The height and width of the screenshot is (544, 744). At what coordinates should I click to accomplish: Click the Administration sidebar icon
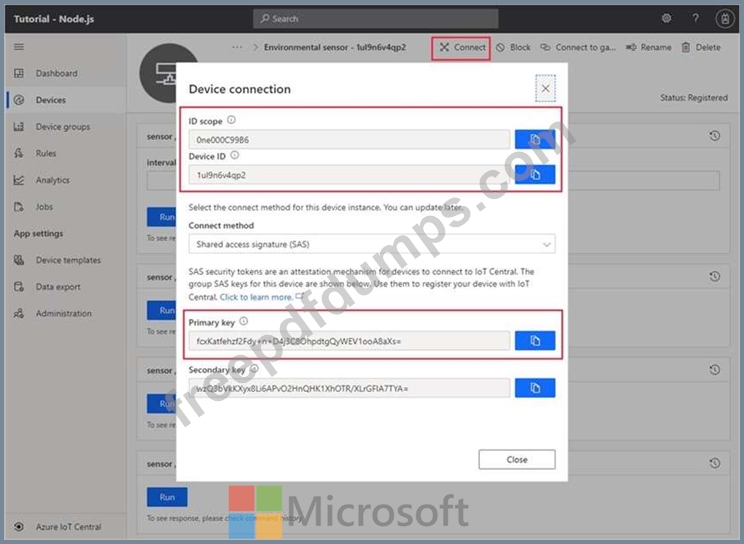(19, 313)
